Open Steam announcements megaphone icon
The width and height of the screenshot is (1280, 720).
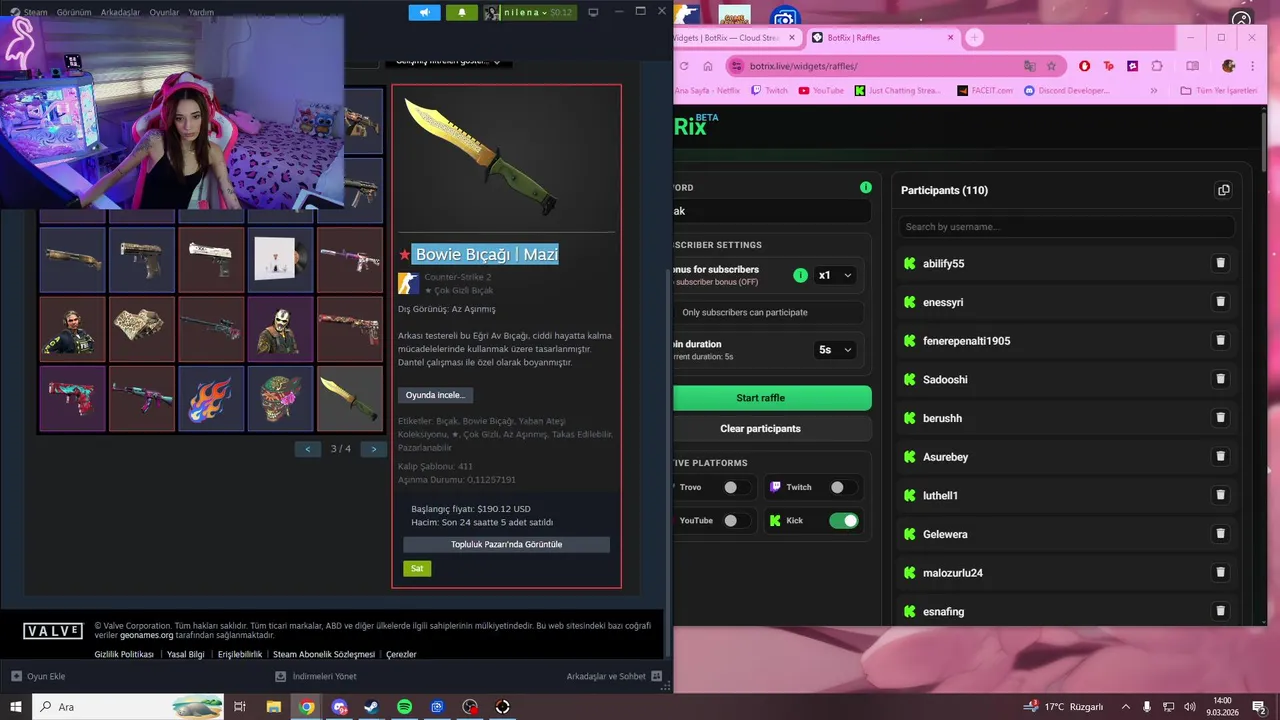click(x=425, y=12)
